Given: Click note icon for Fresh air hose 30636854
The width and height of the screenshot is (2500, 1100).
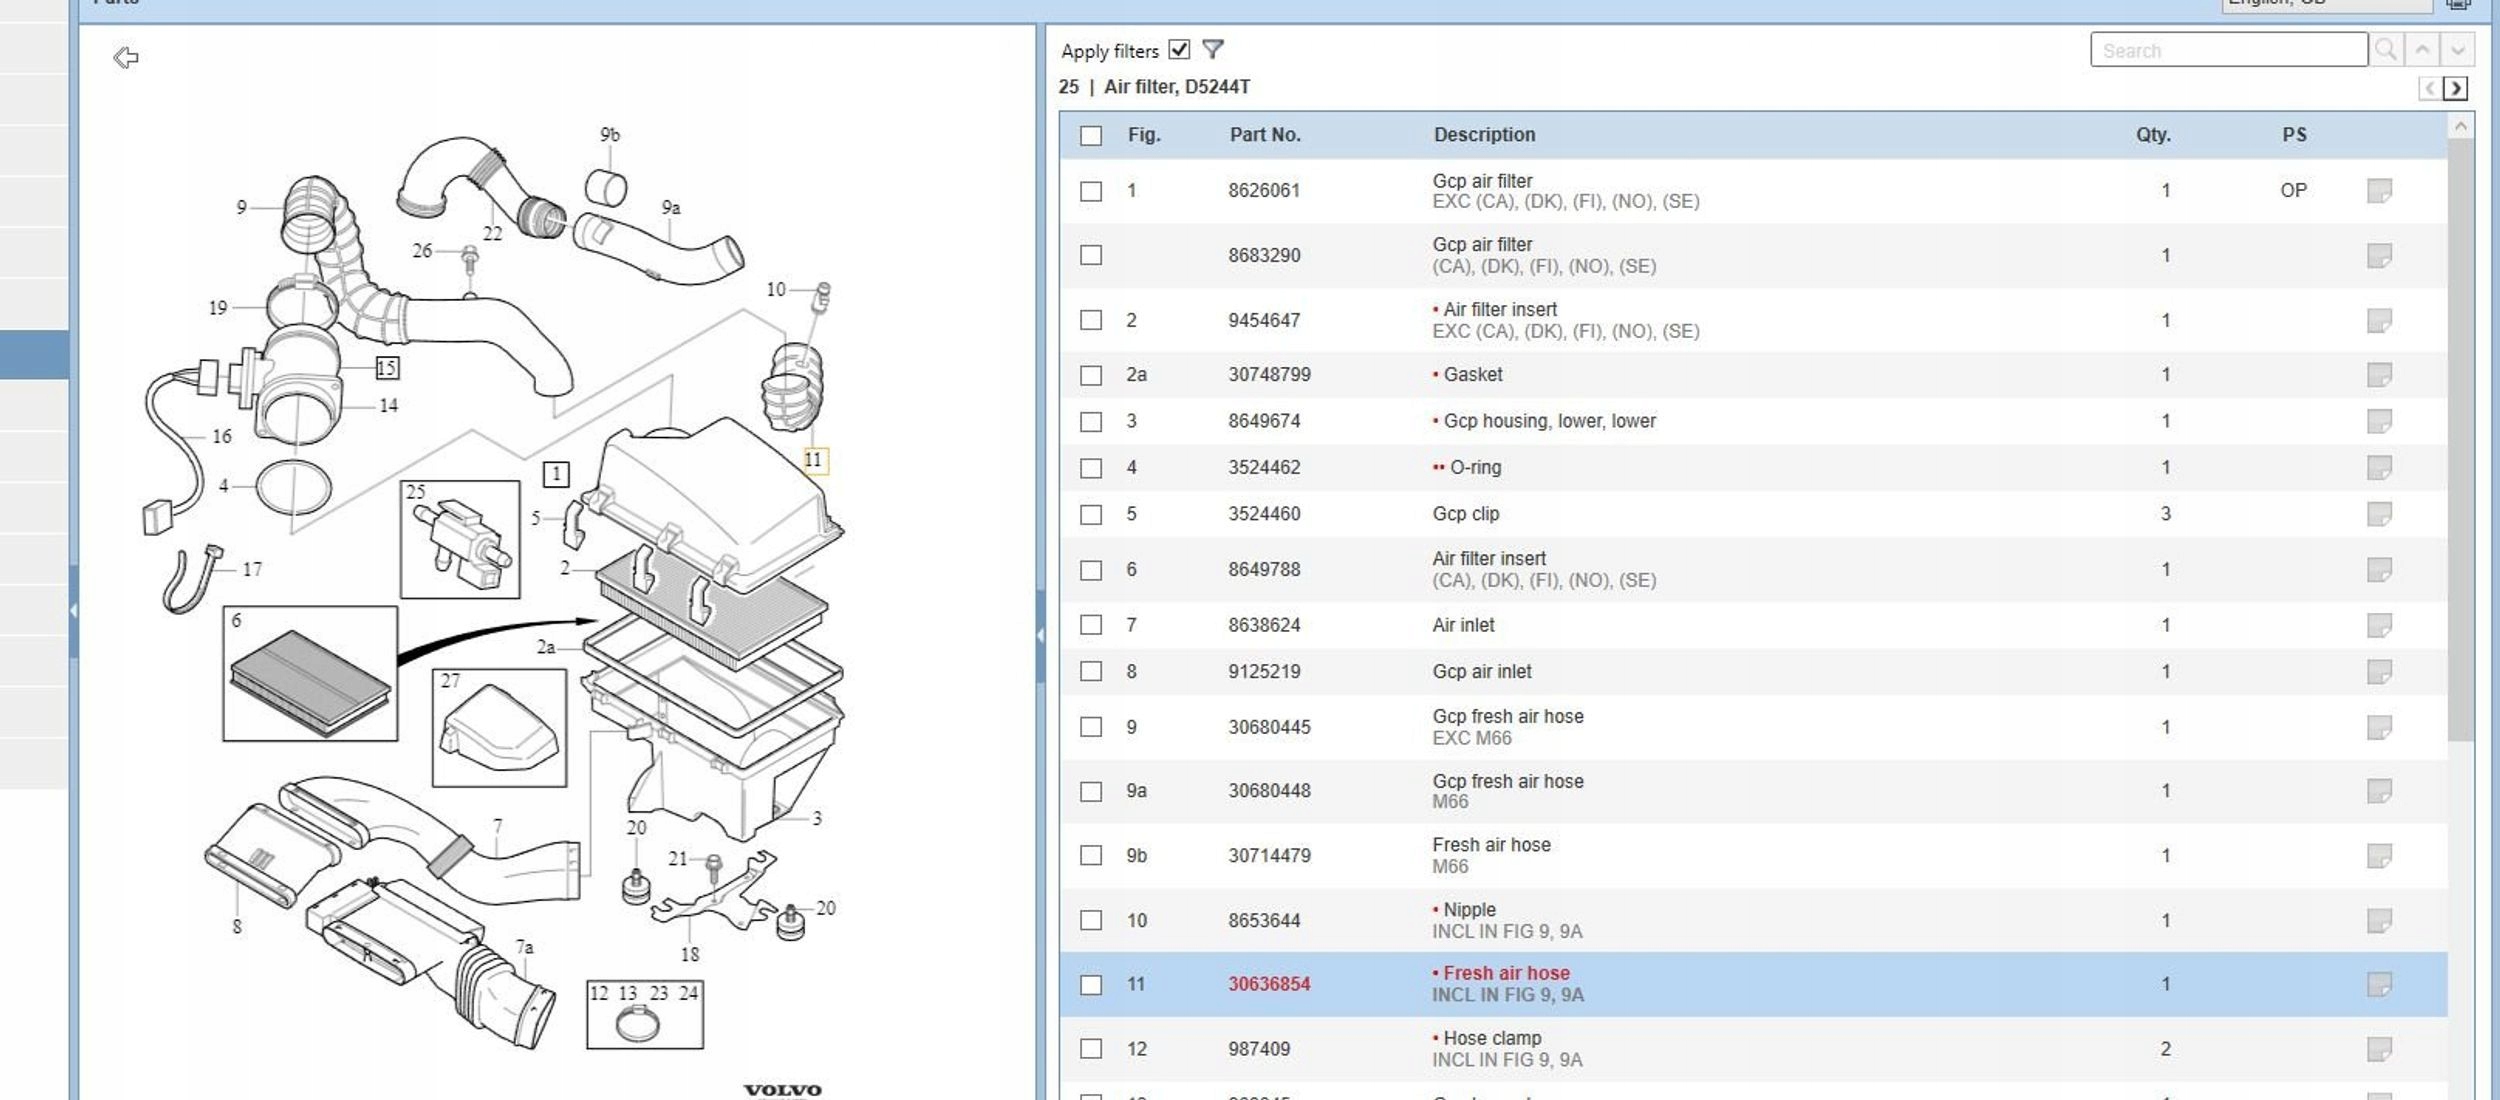Looking at the screenshot, I should pyautogui.click(x=2379, y=984).
